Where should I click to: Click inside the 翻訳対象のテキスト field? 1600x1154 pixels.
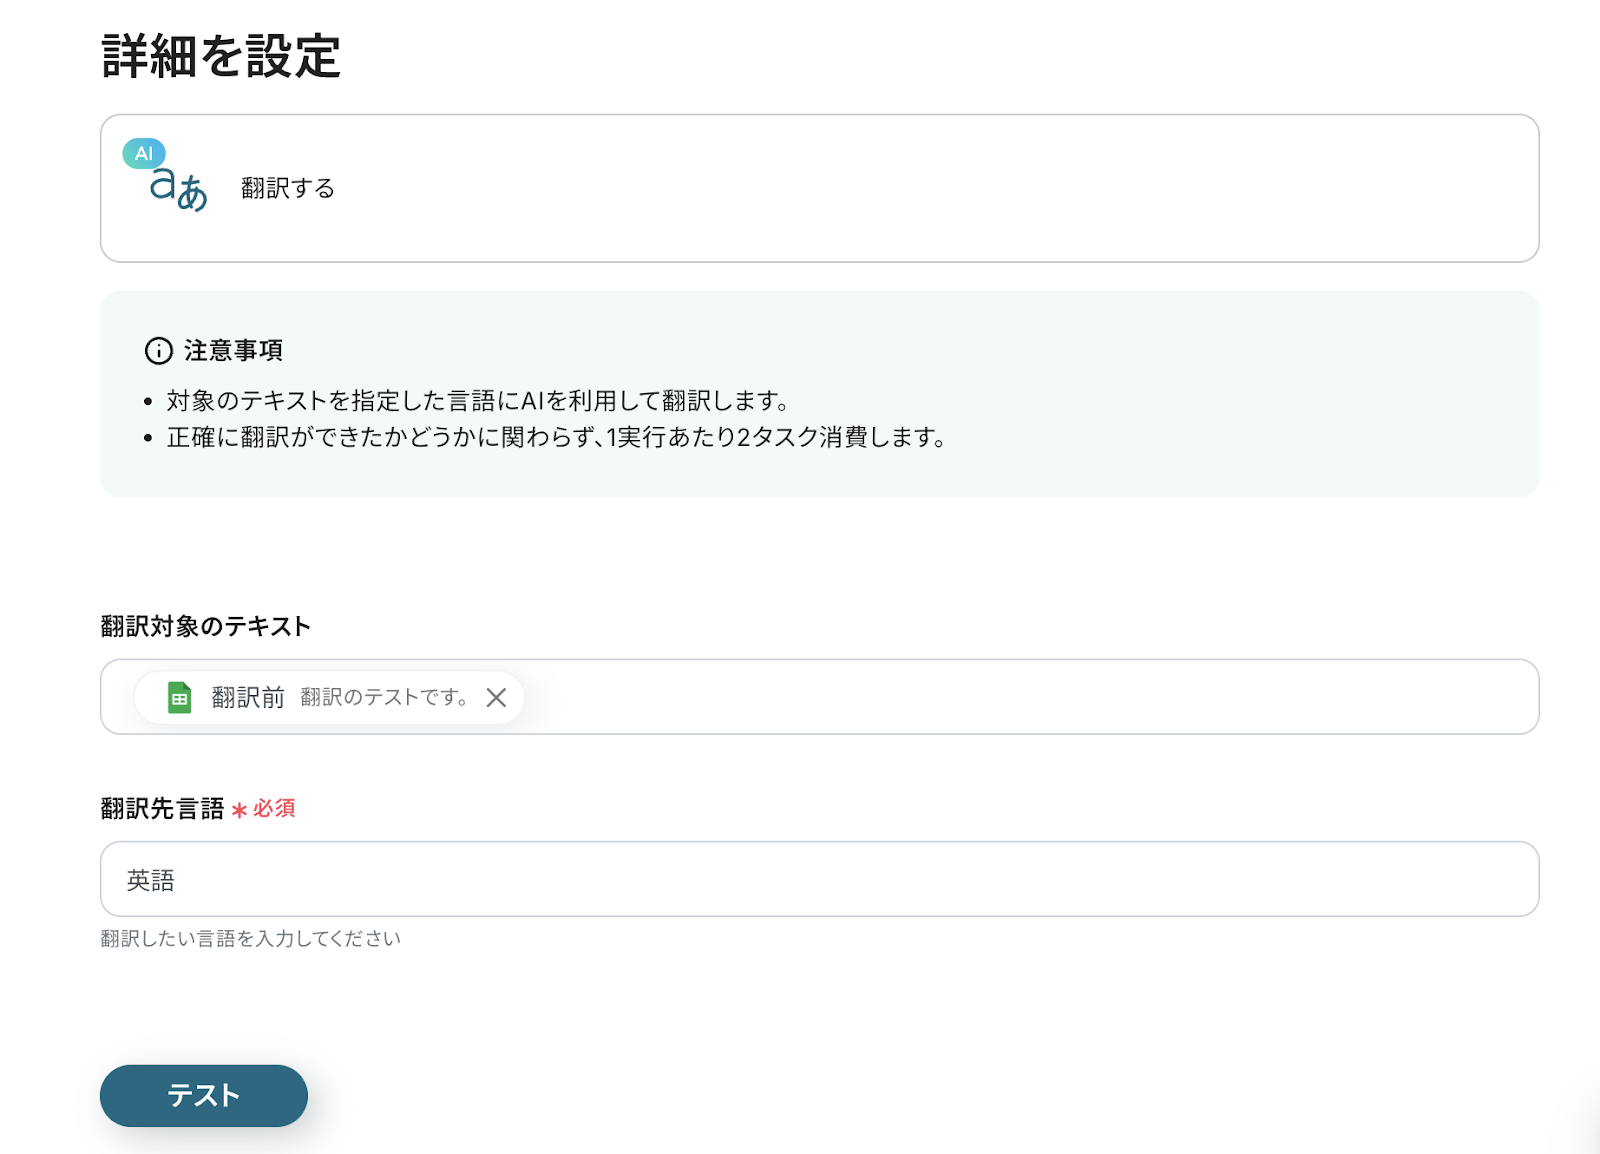(819, 697)
